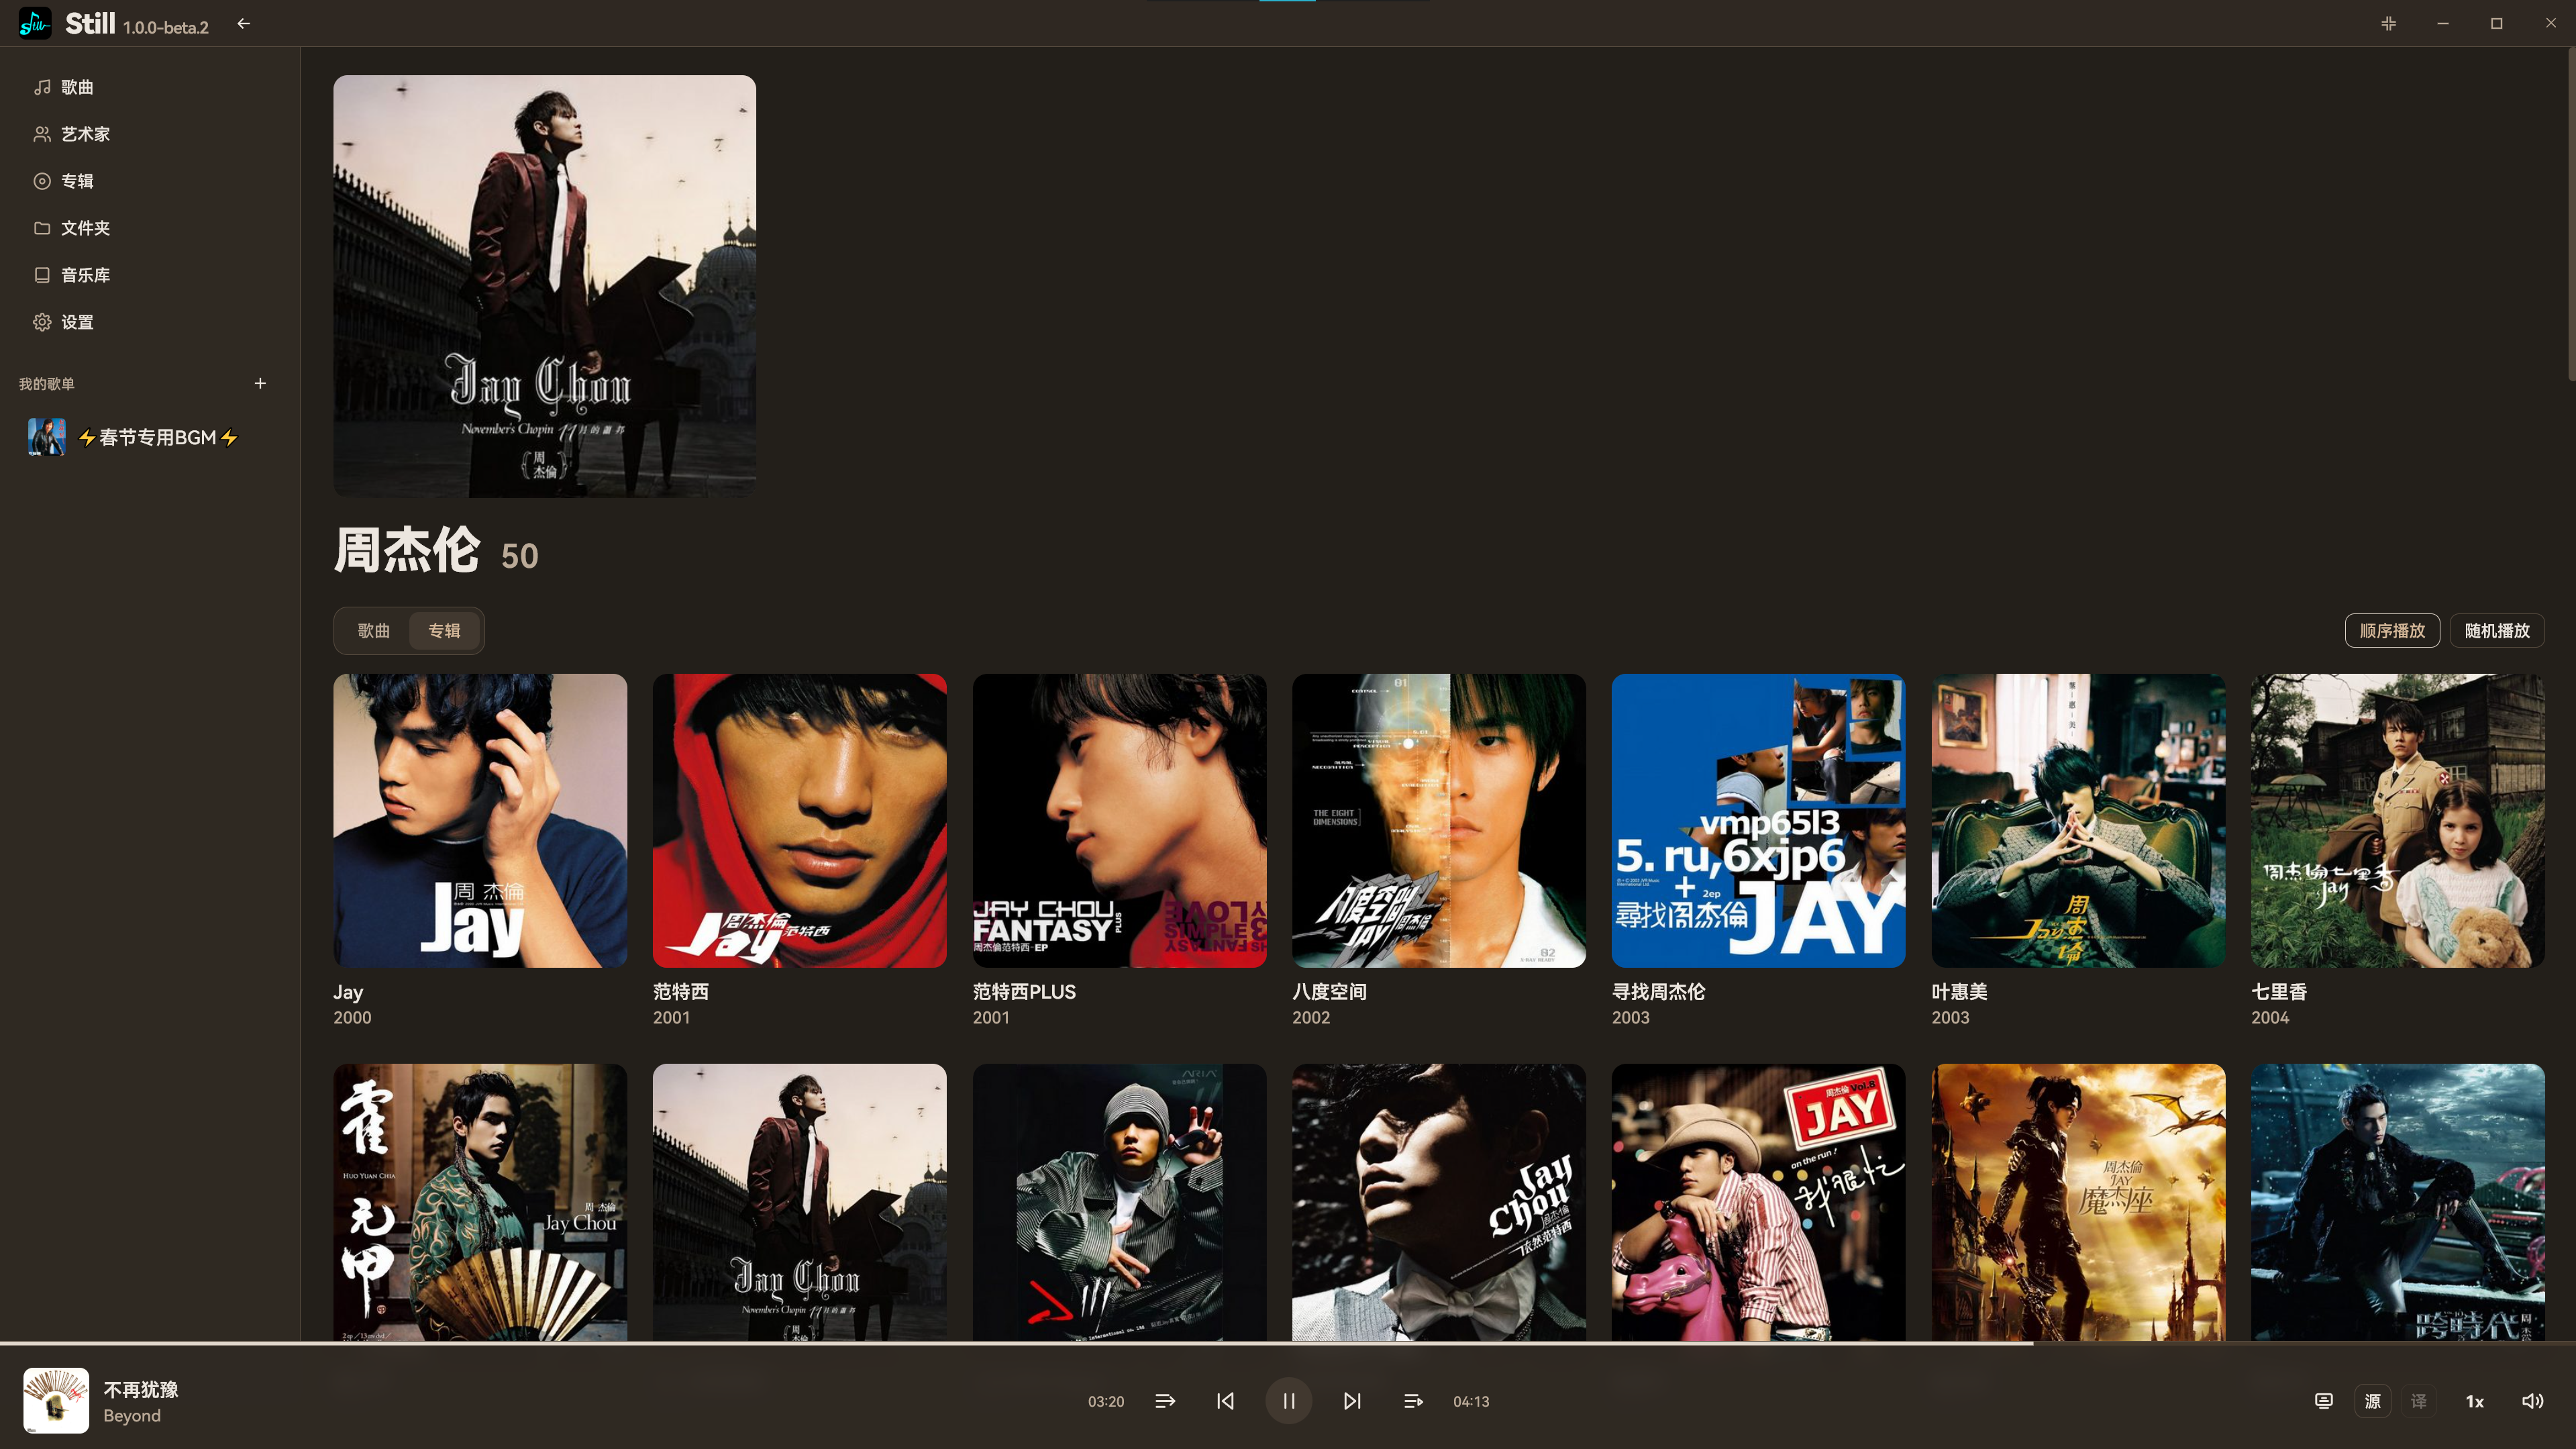This screenshot has width=2576, height=1449.
Task: Open the album cover with gray beanie
Action: pos(1119,1202)
